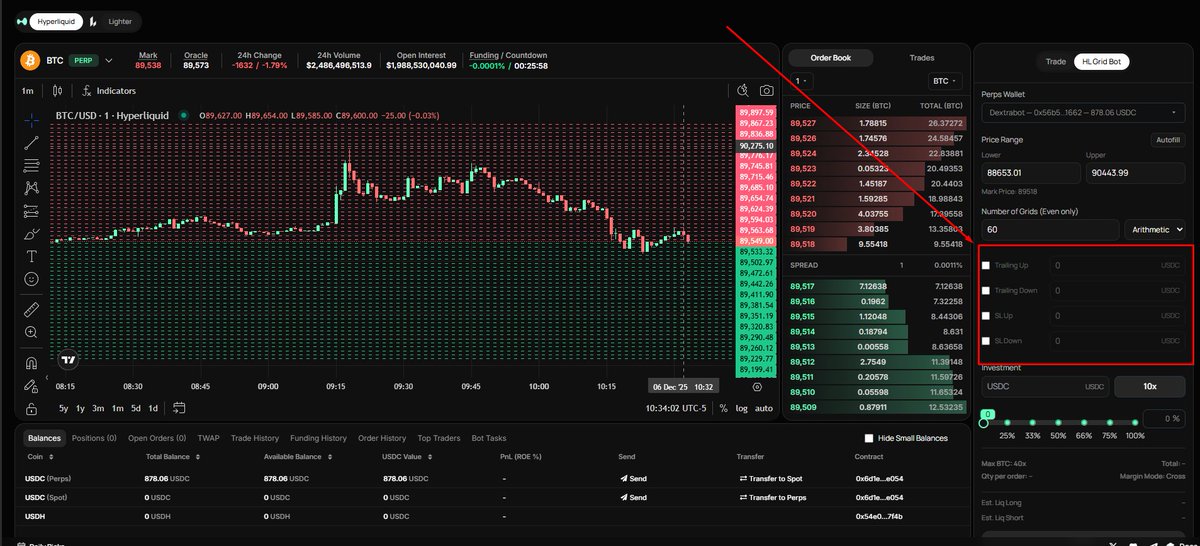Screen dimensions: 1200x546
Task: Enable the Trailing Up checkbox
Action: pyautogui.click(x=986, y=265)
